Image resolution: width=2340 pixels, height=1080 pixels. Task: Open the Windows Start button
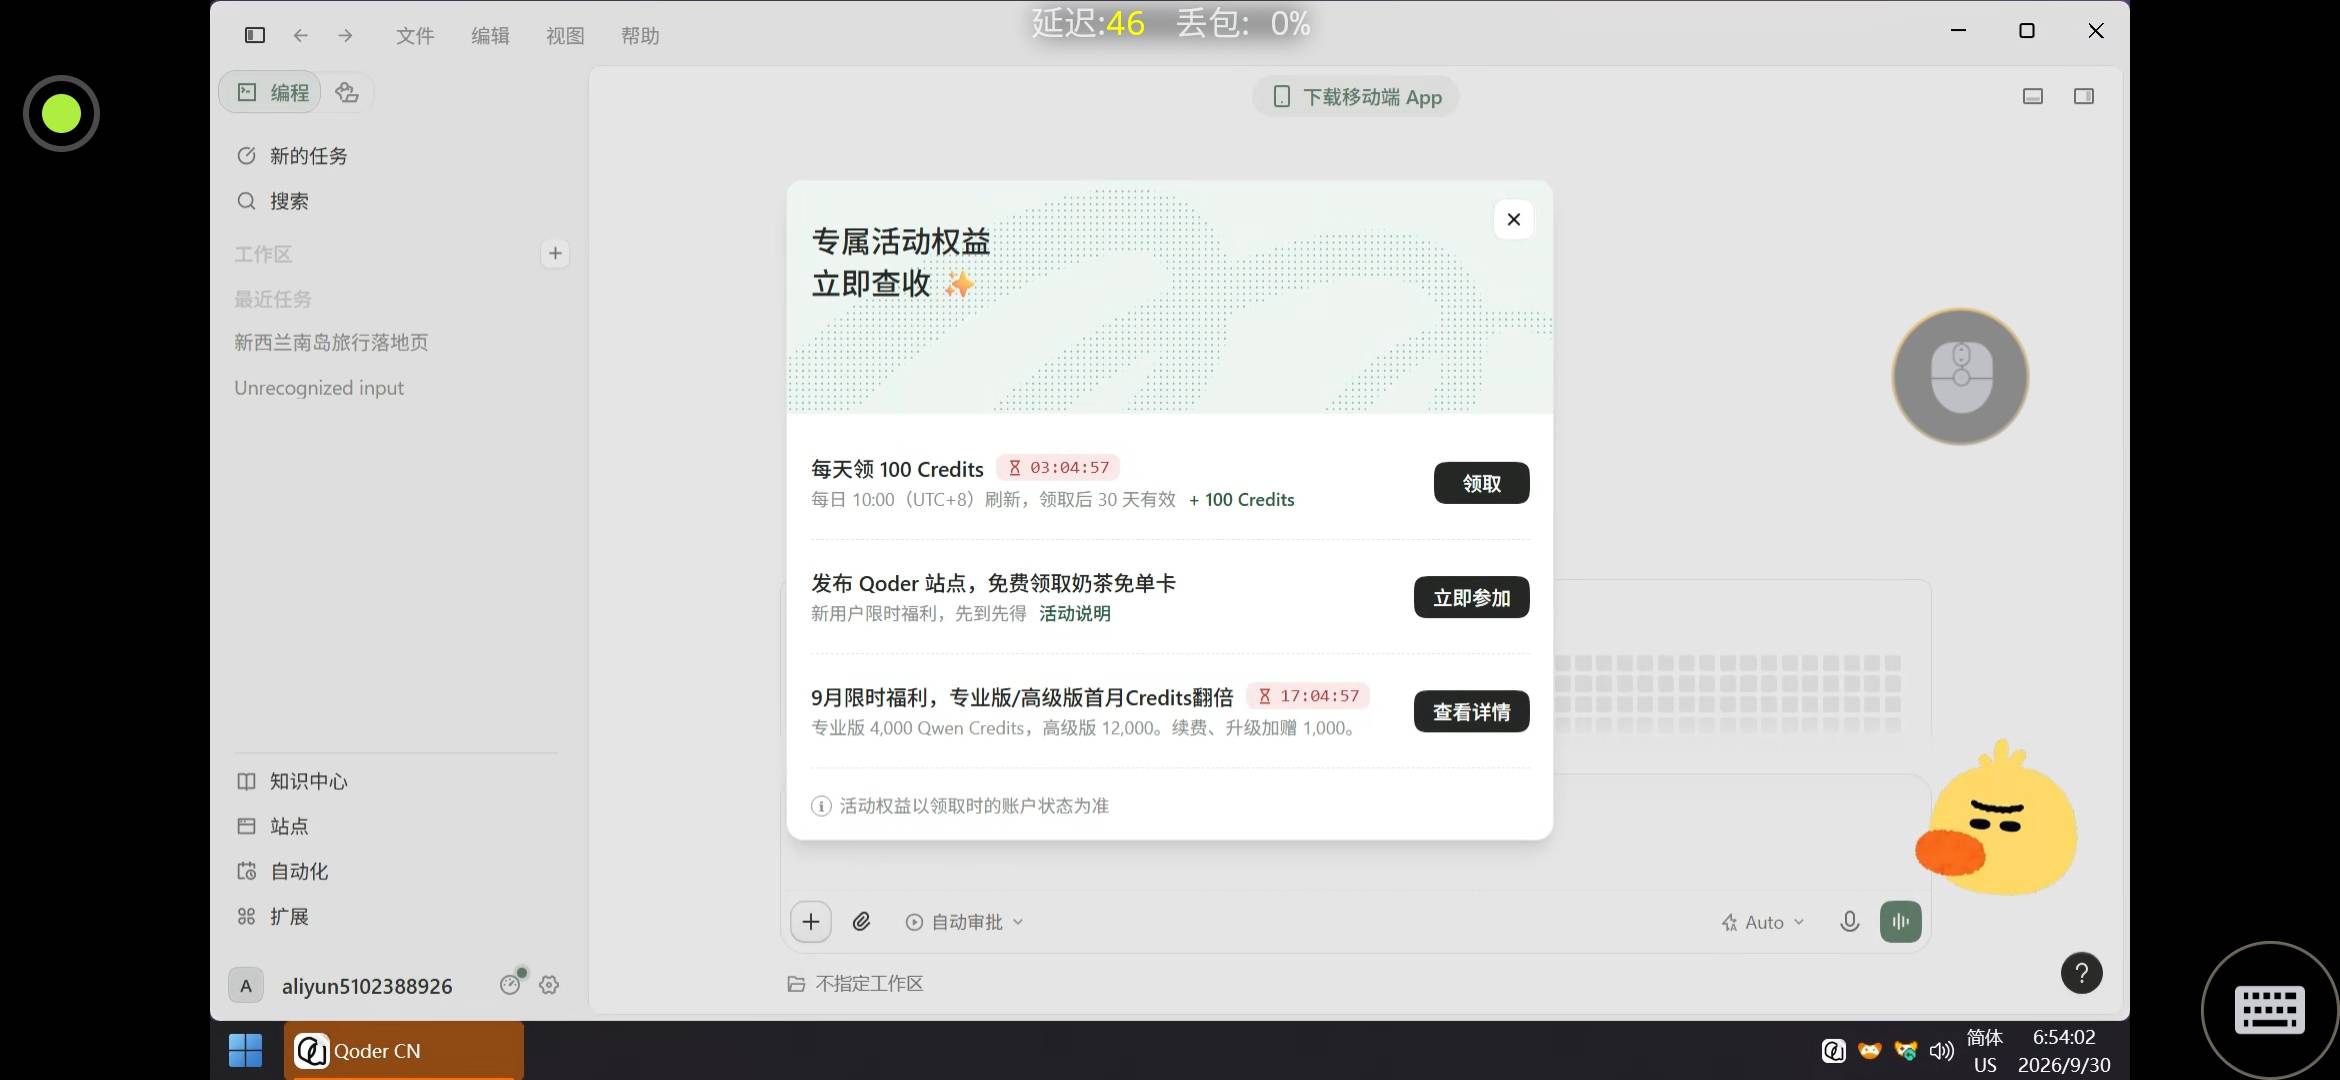[x=245, y=1050]
